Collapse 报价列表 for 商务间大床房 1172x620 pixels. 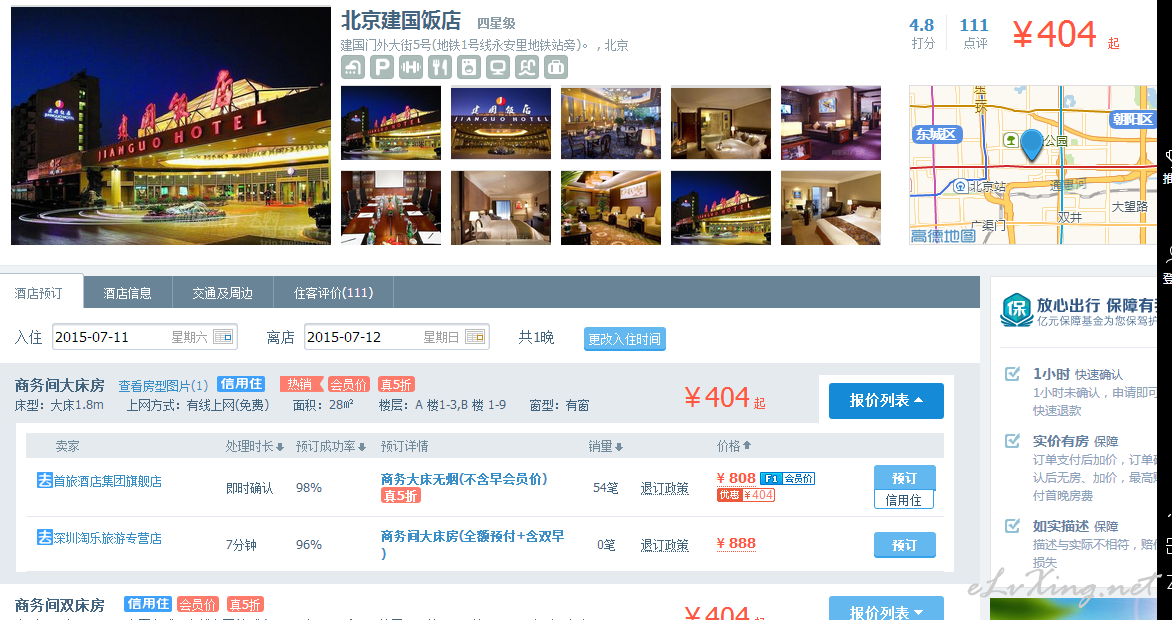886,401
